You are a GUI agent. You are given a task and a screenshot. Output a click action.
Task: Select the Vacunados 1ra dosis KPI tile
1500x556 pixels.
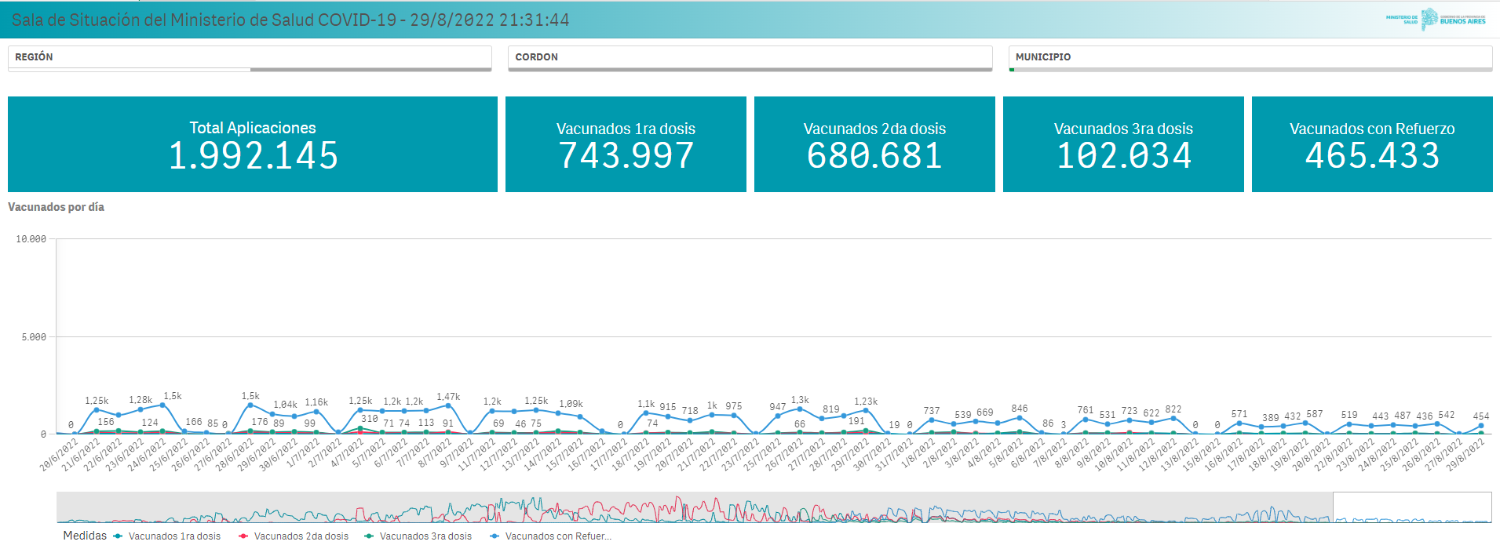click(x=626, y=144)
